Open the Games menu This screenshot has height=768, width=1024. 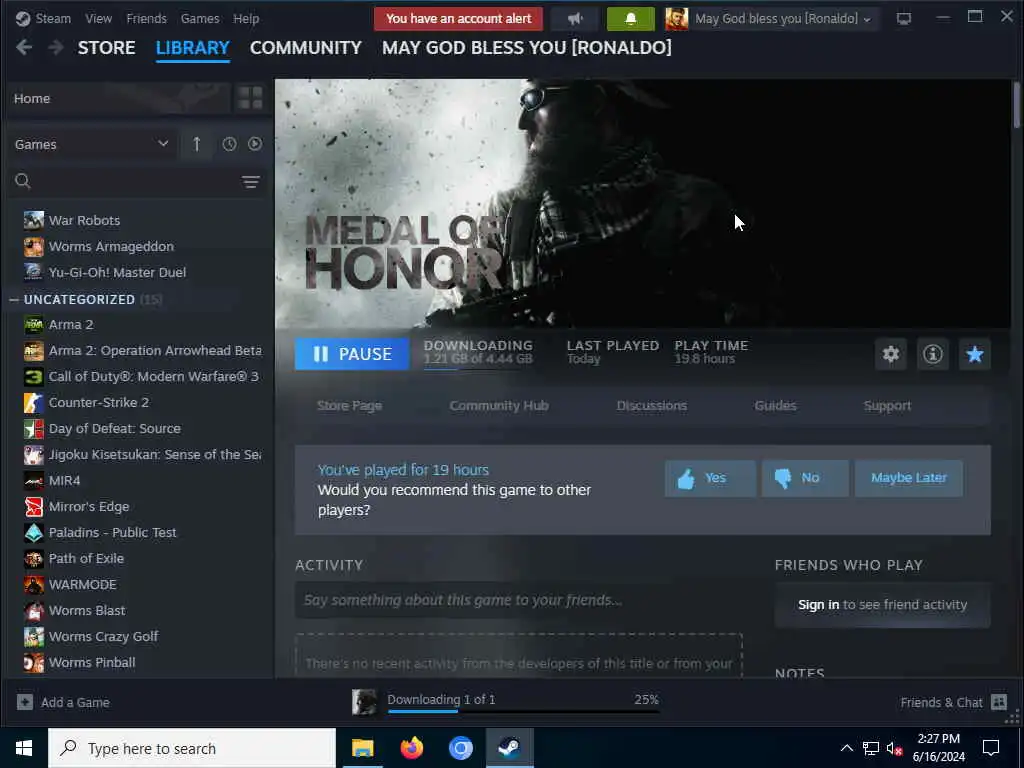(200, 18)
